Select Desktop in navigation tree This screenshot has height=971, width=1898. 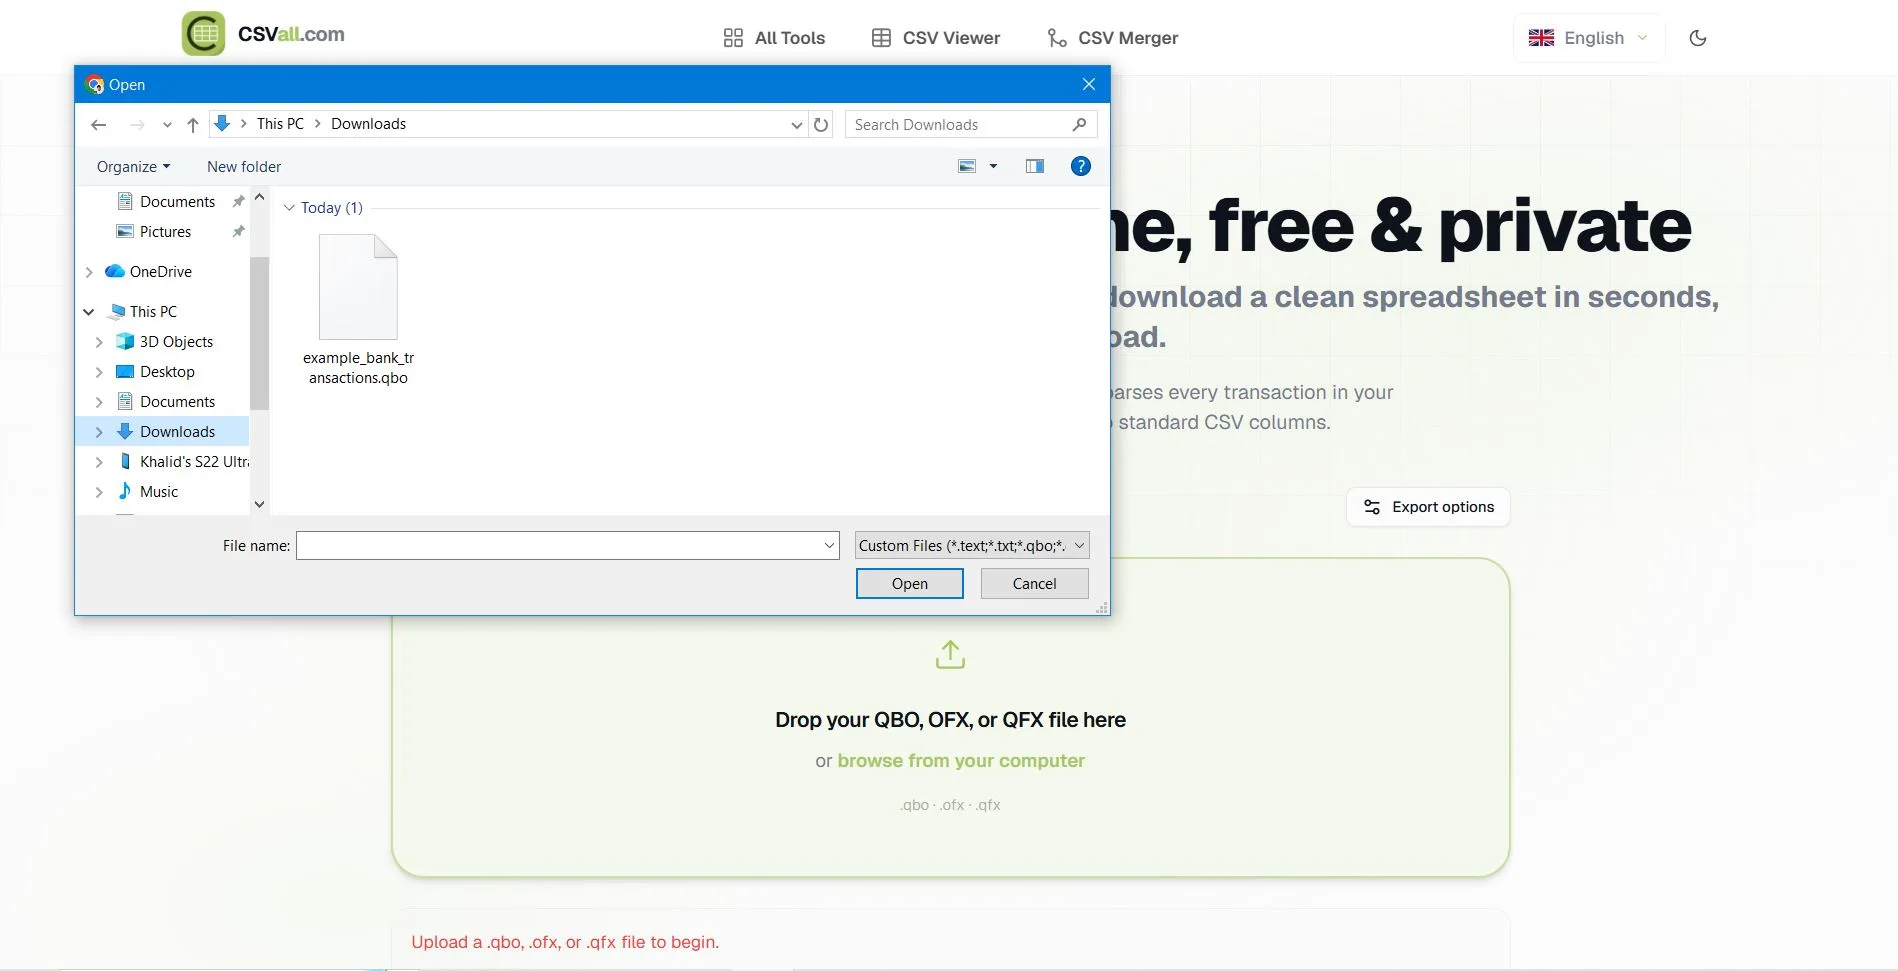(x=167, y=372)
